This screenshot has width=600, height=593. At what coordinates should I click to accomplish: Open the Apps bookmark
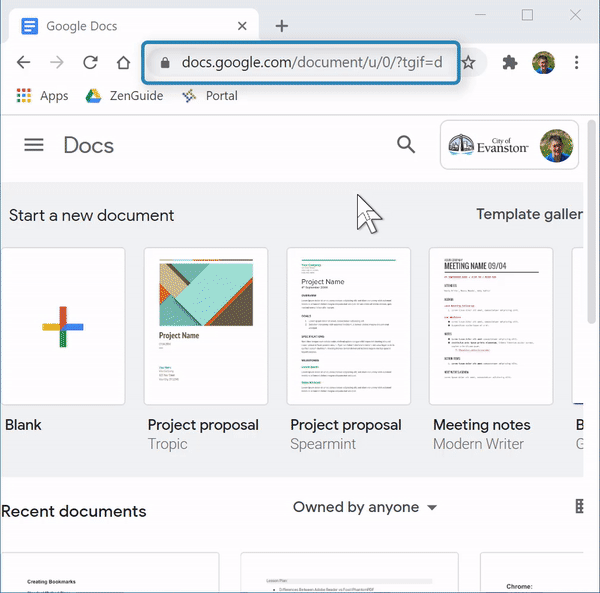pyautogui.click(x=42, y=96)
